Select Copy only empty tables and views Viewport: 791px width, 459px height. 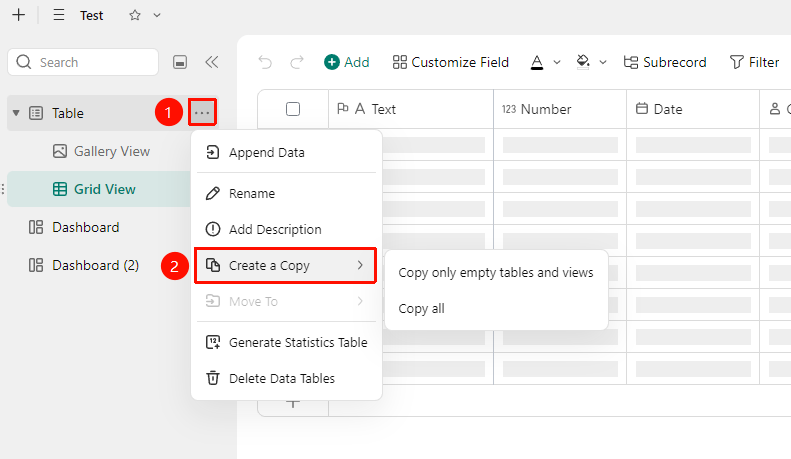tap(496, 272)
